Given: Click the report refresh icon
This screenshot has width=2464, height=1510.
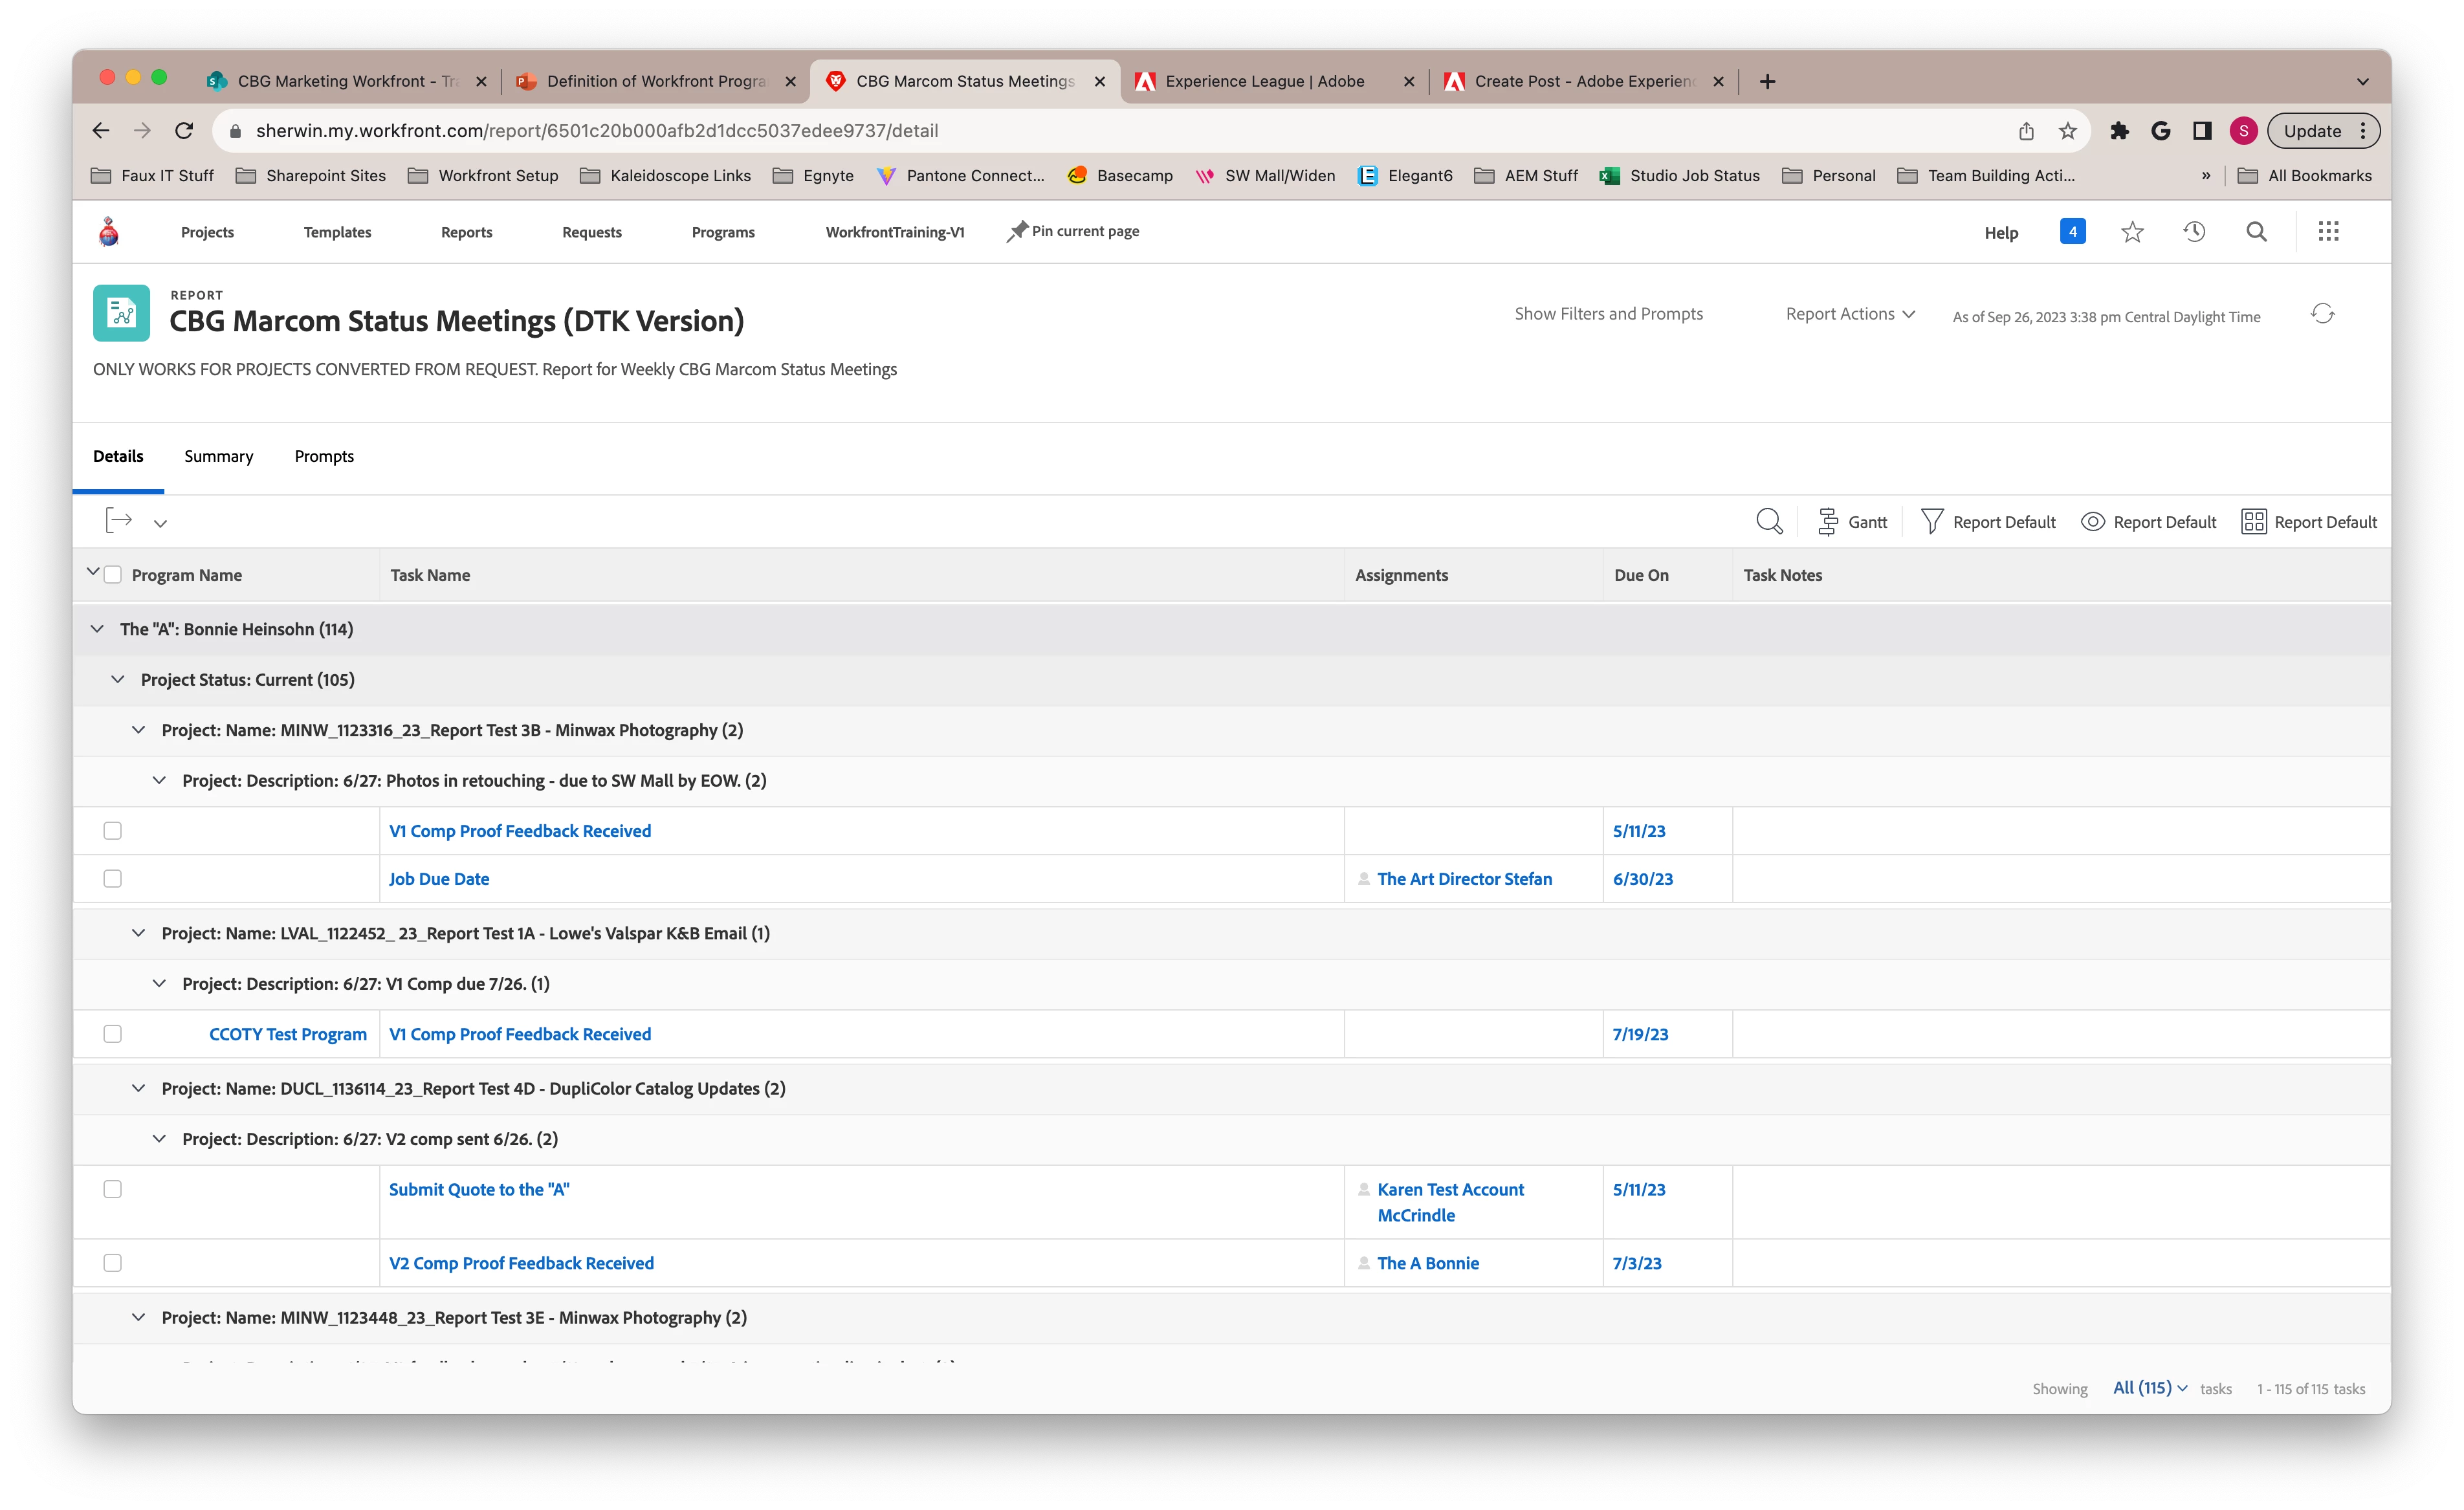Looking at the screenshot, I should [2322, 314].
